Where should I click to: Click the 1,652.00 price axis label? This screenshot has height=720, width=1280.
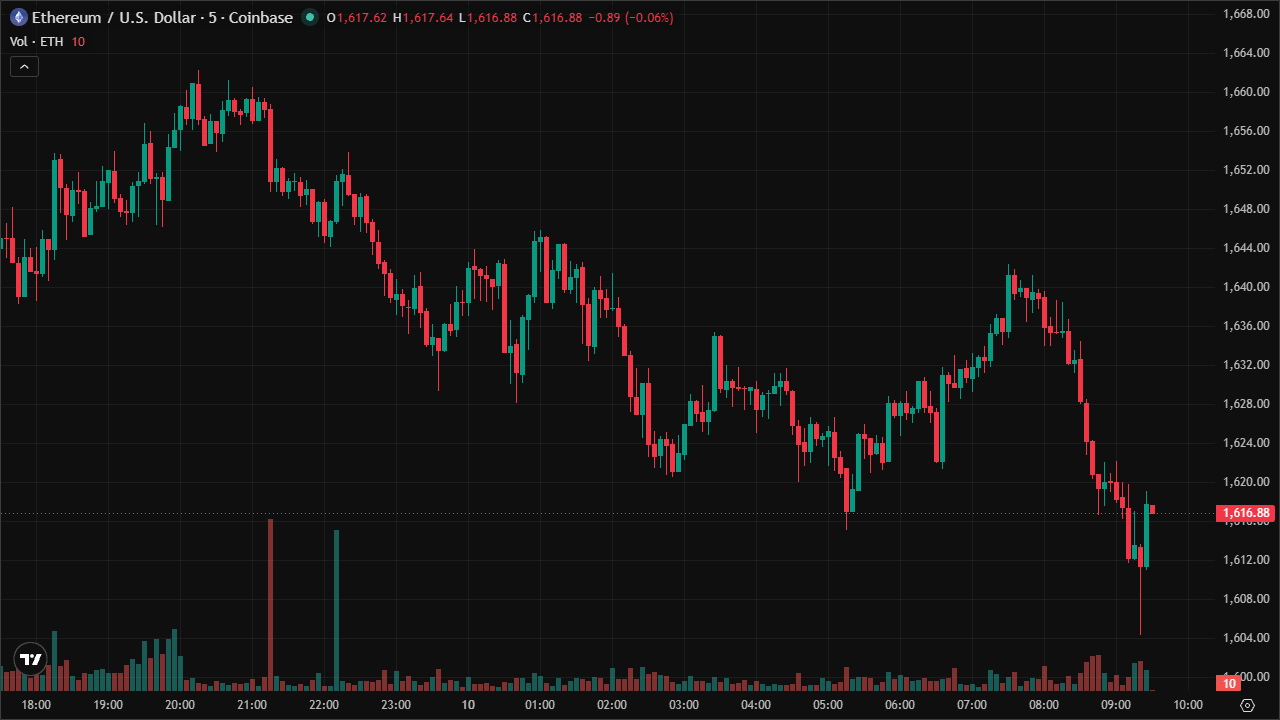click(x=1246, y=170)
